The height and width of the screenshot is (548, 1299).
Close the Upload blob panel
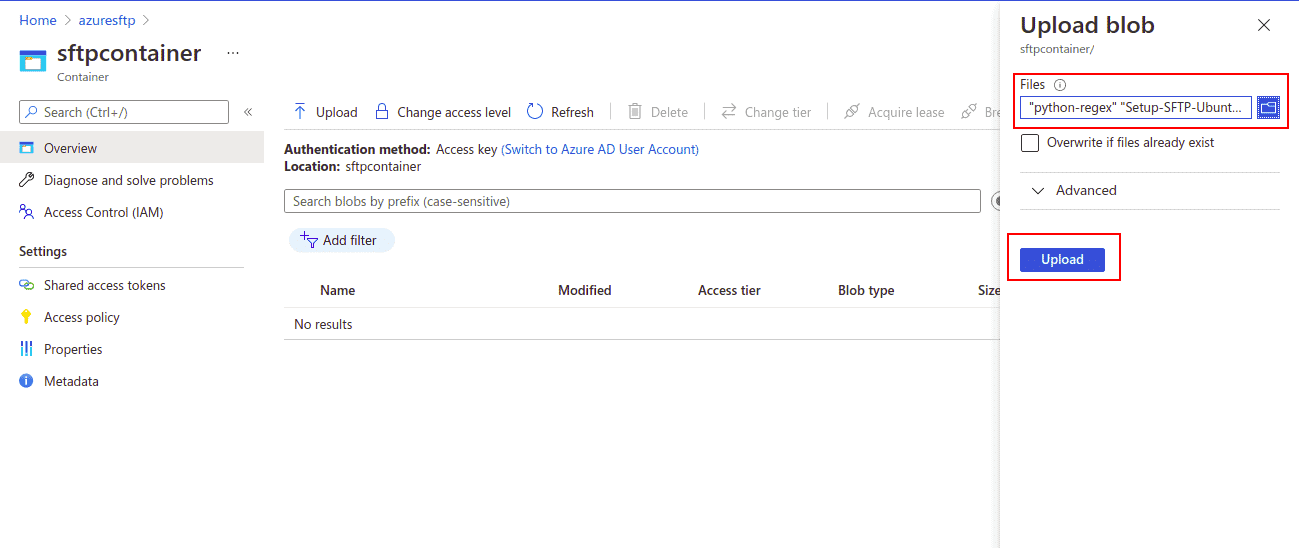pos(1264,25)
